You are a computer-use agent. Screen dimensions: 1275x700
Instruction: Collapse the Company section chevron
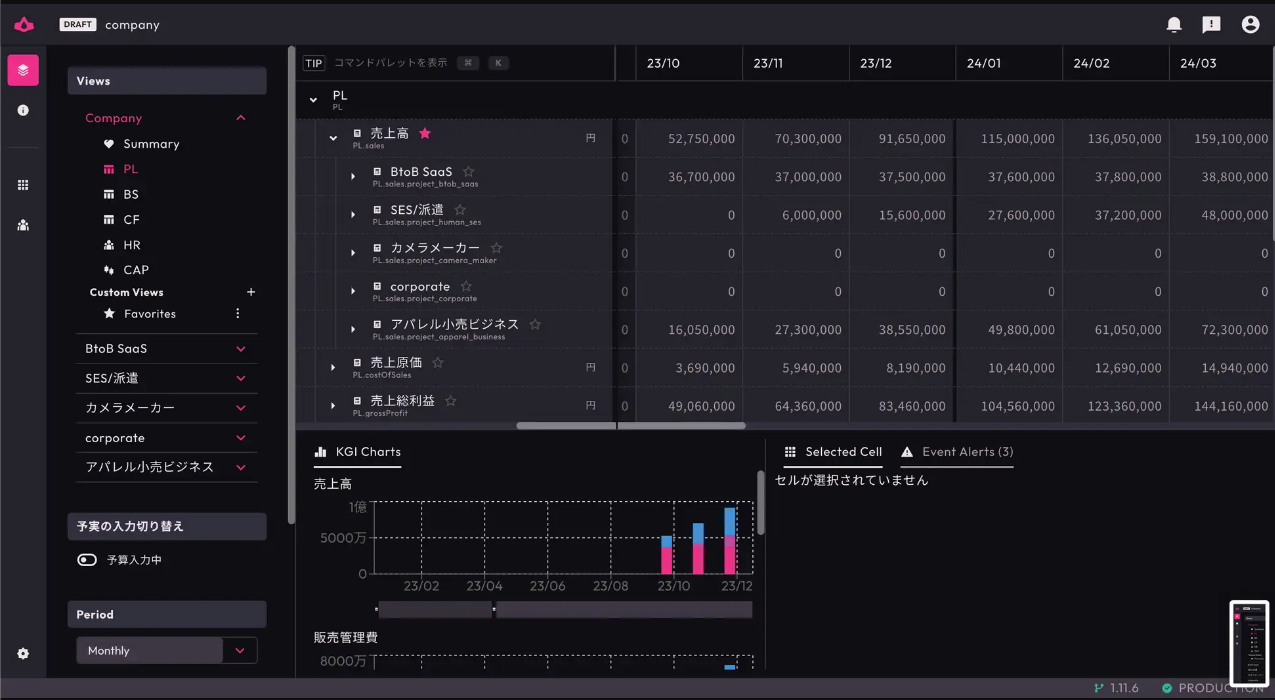240,118
